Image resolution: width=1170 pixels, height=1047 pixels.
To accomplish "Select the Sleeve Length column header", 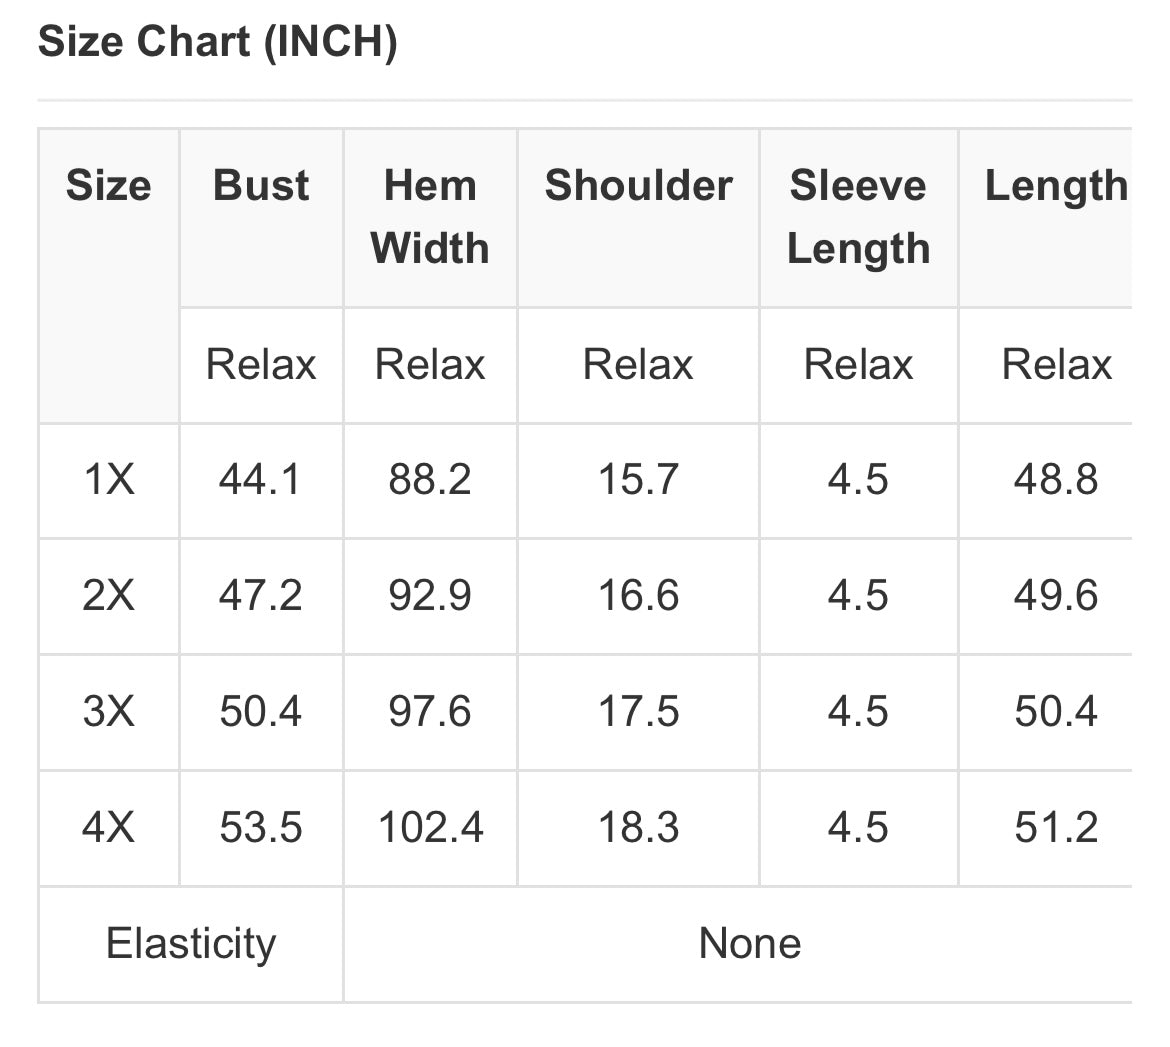I will [x=858, y=217].
